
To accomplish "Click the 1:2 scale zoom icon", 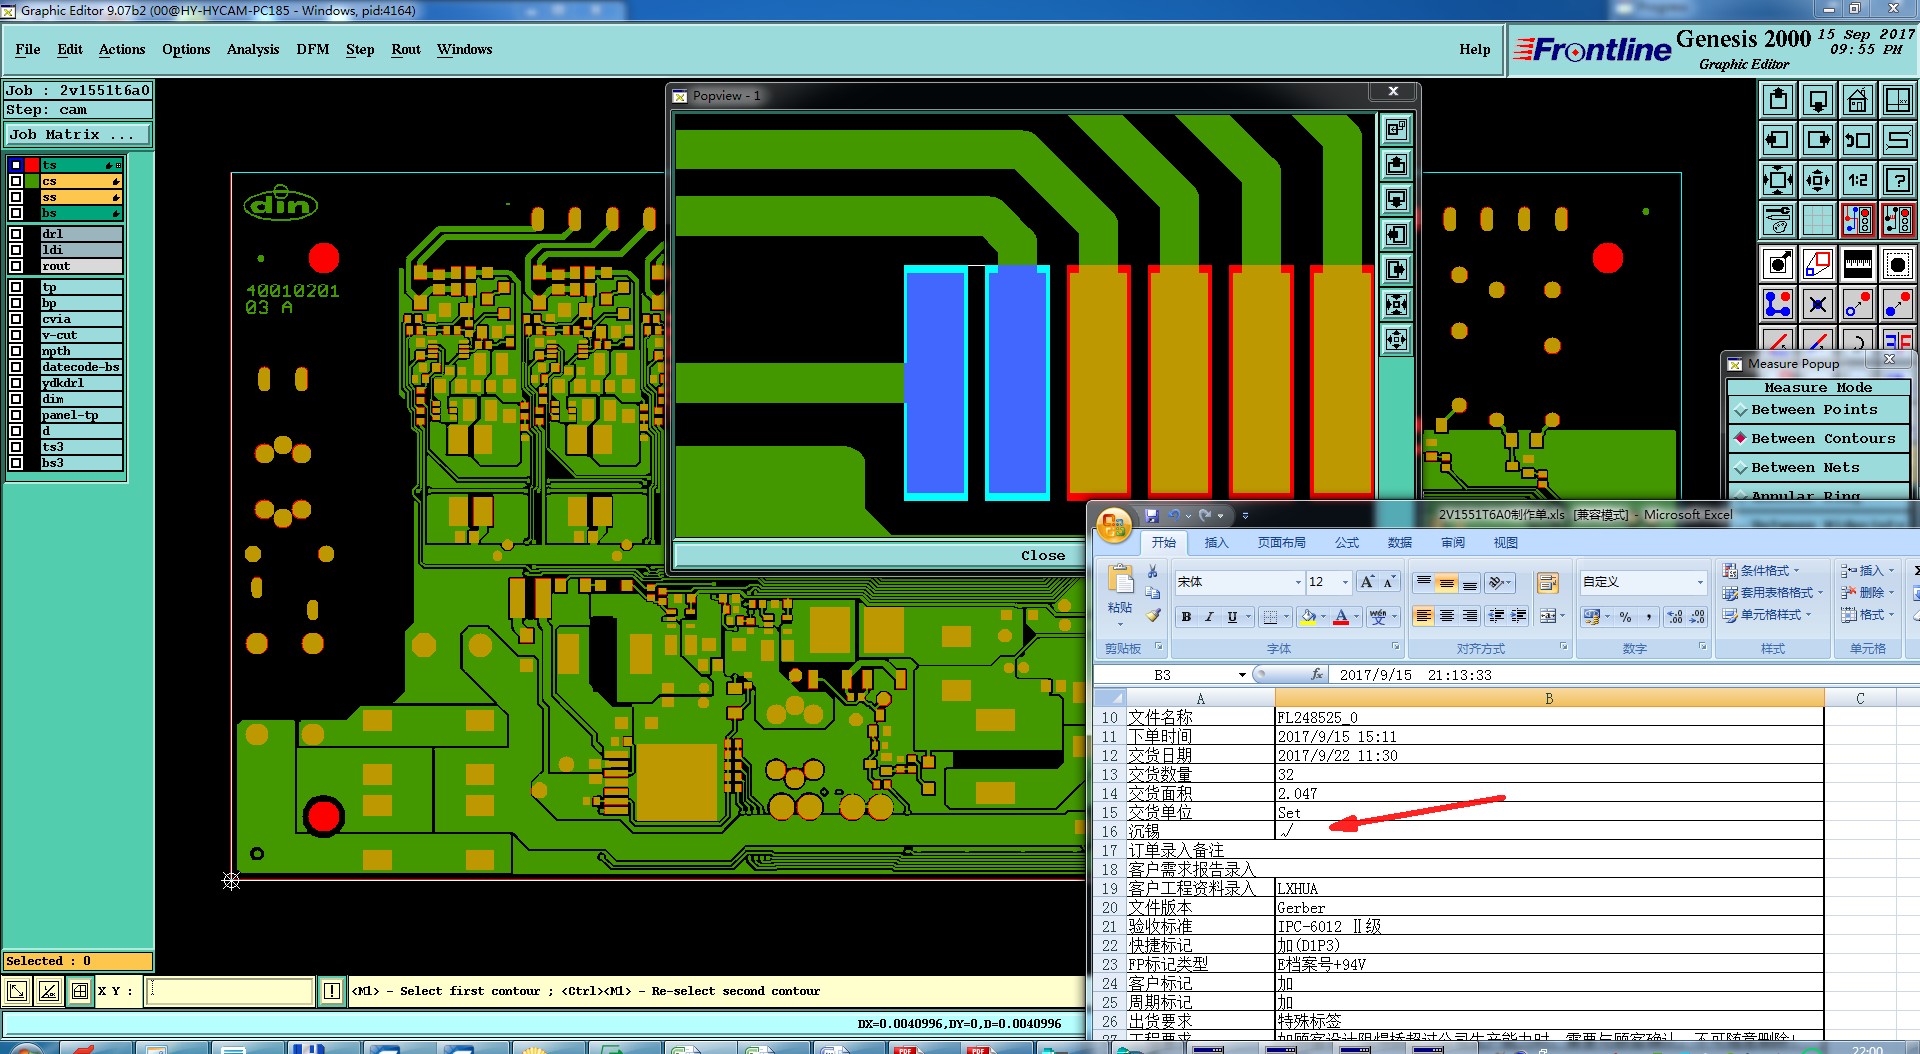I will pyautogui.click(x=1858, y=180).
